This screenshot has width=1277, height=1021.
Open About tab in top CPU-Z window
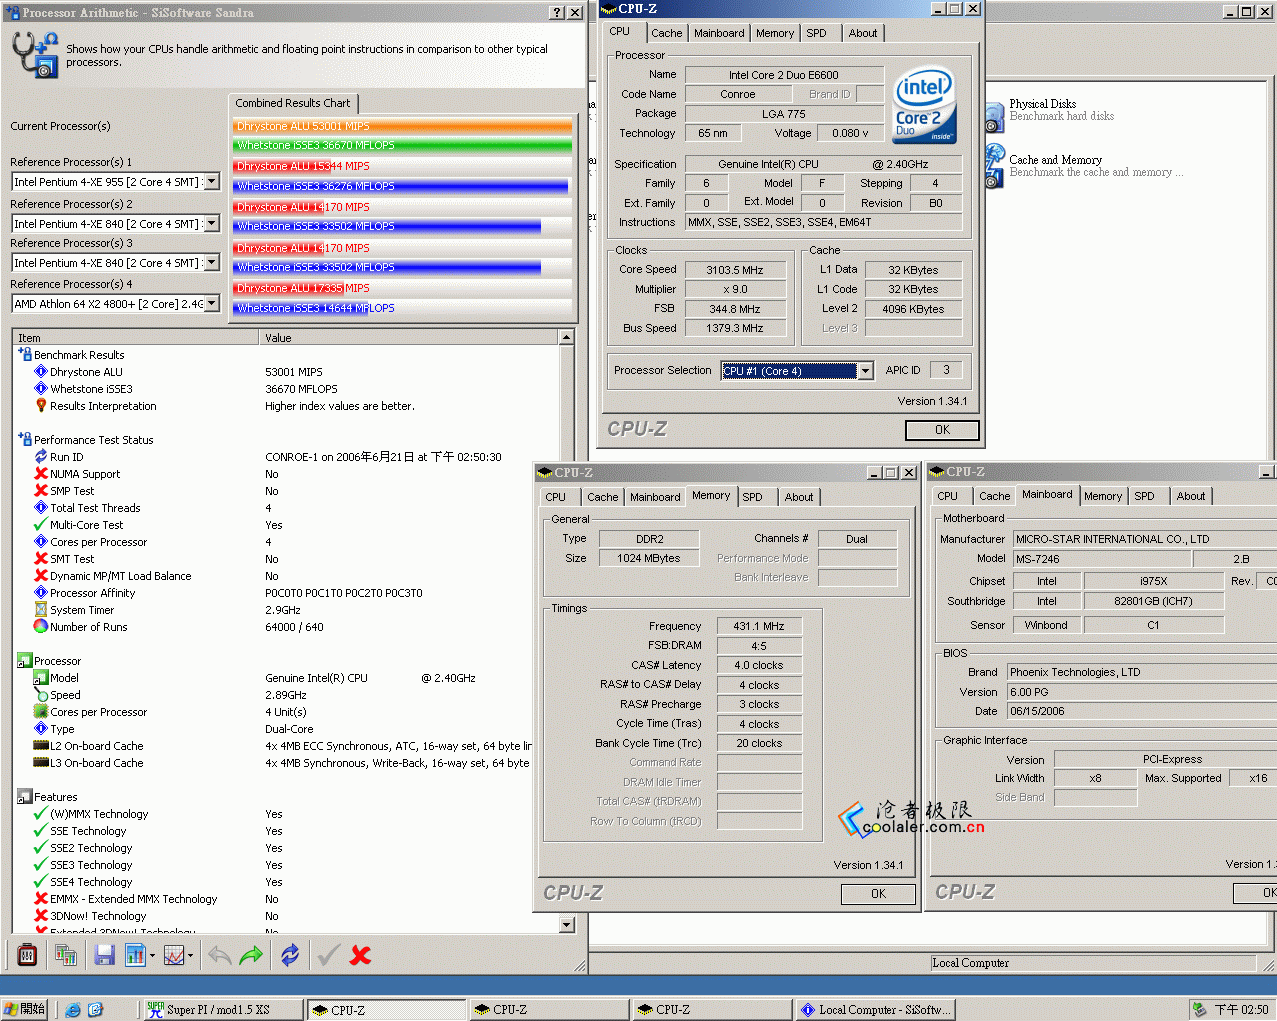pos(863,33)
